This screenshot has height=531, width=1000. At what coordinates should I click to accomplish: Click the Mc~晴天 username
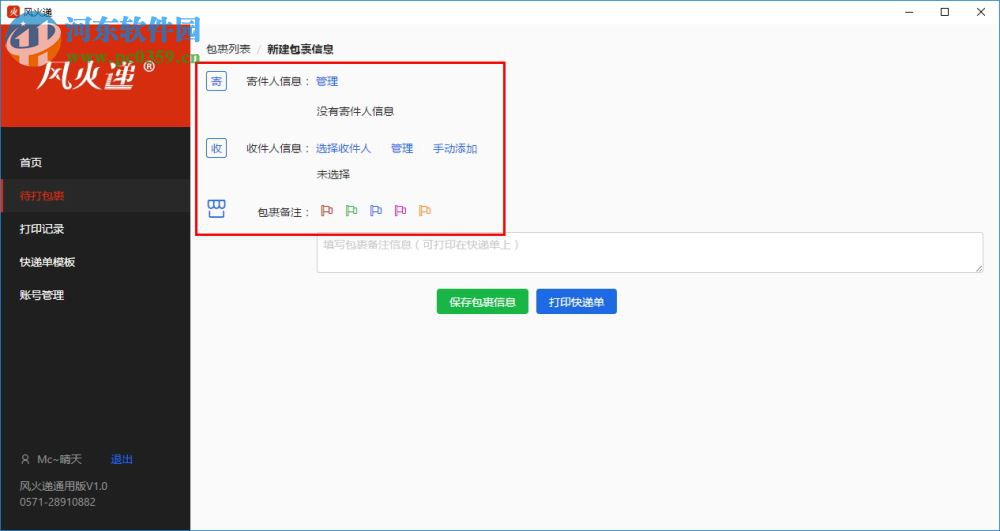pos(59,460)
